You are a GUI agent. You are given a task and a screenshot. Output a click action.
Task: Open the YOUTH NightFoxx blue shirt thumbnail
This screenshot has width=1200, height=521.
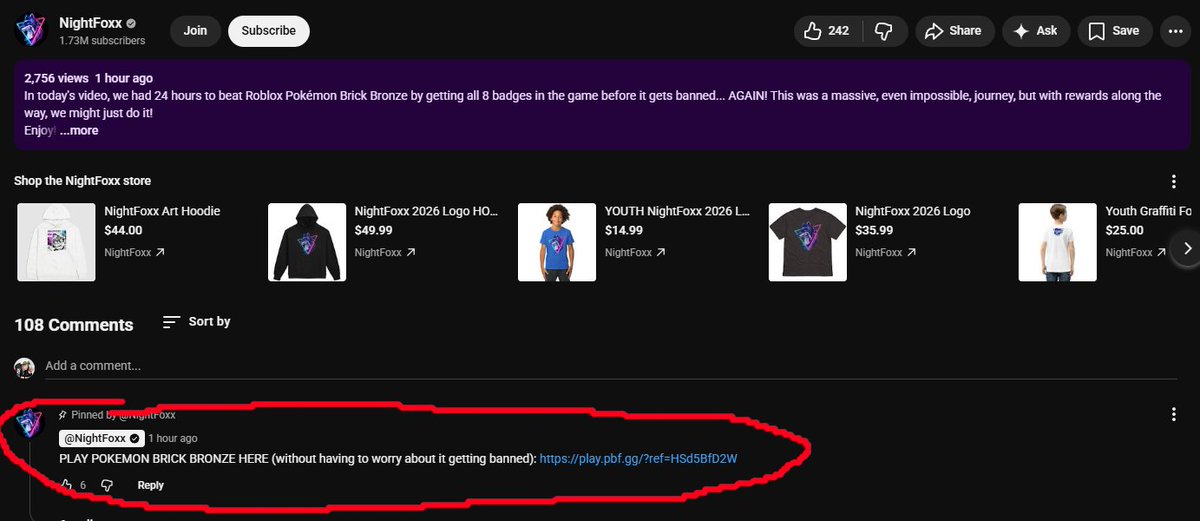pyautogui.click(x=557, y=242)
